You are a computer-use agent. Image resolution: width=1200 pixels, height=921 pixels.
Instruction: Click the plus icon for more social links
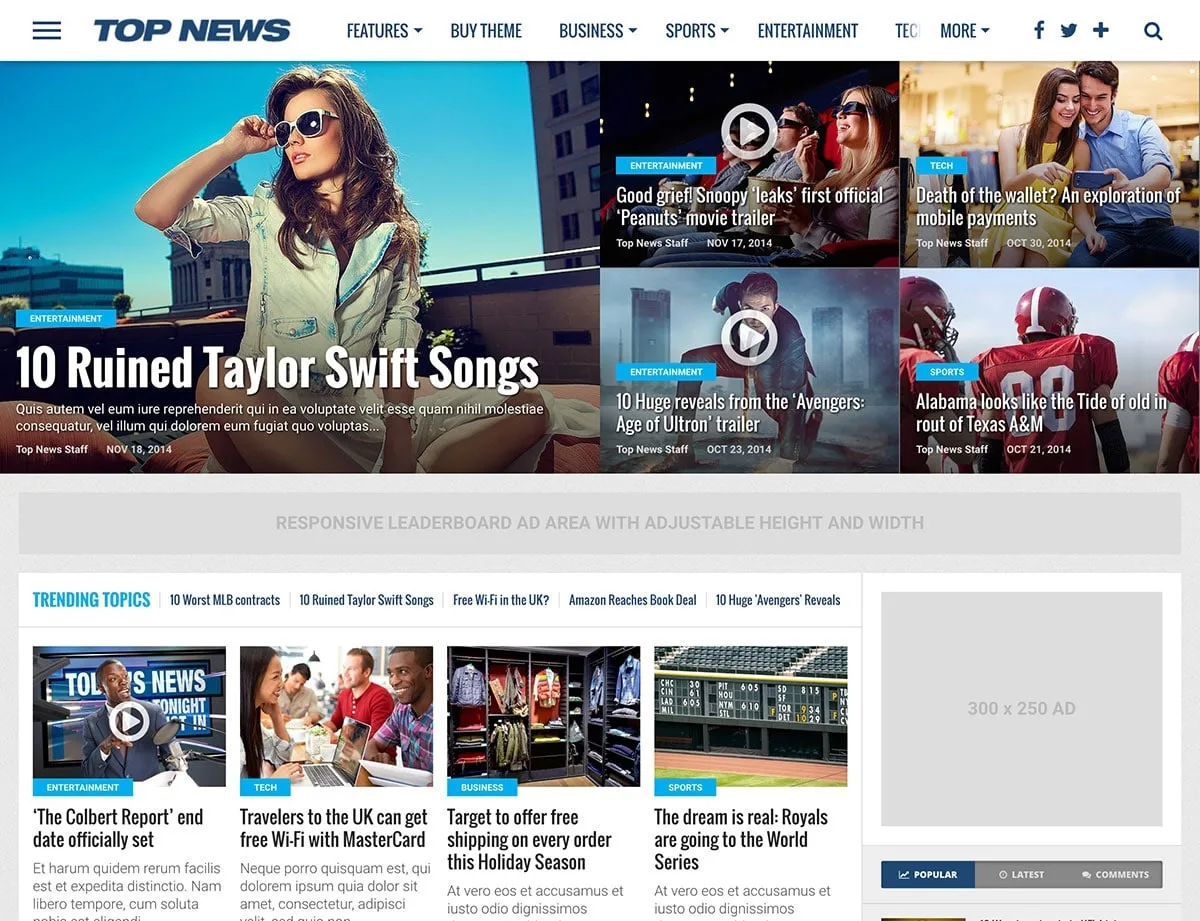1101,30
